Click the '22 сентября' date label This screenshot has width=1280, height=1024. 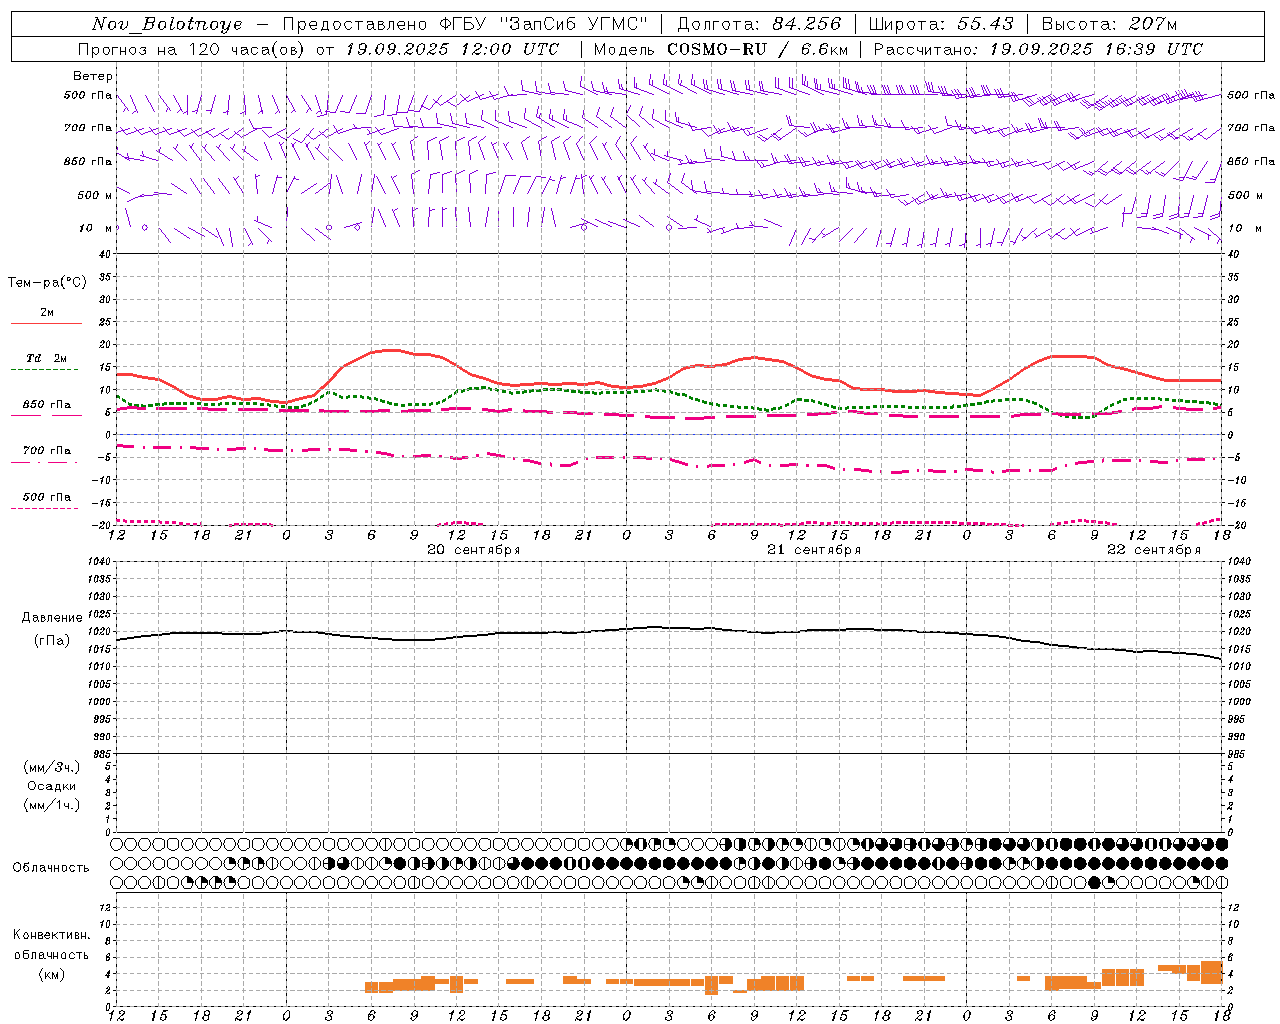click(1154, 550)
